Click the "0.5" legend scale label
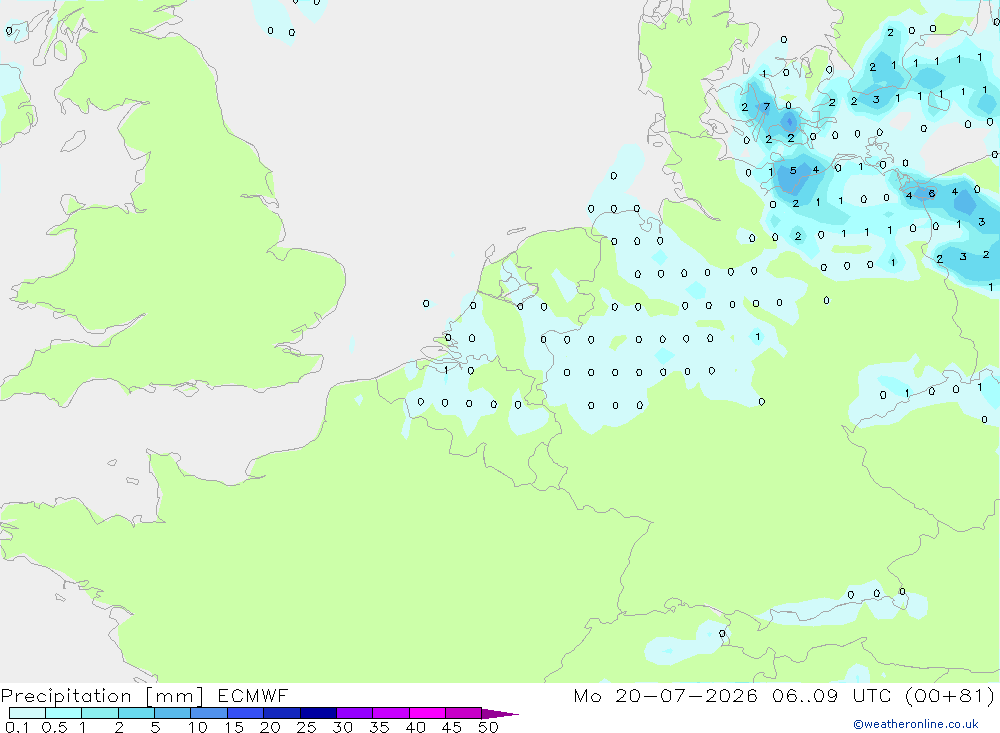Screen dimensions: 1000x733 click(54, 727)
